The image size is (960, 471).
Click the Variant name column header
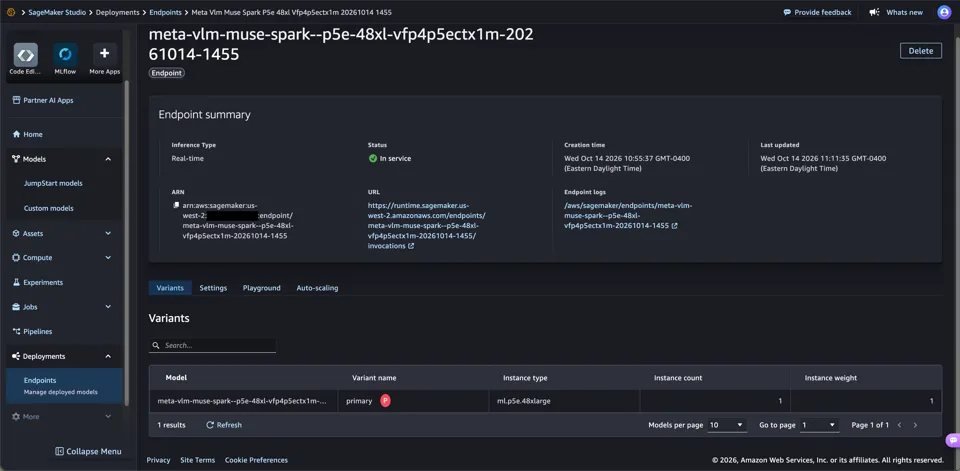click(x=375, y=378)
